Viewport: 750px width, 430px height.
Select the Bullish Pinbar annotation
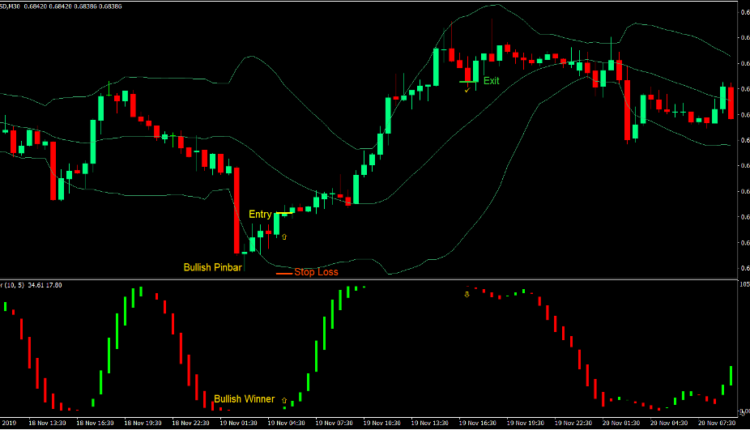[213, 267]
